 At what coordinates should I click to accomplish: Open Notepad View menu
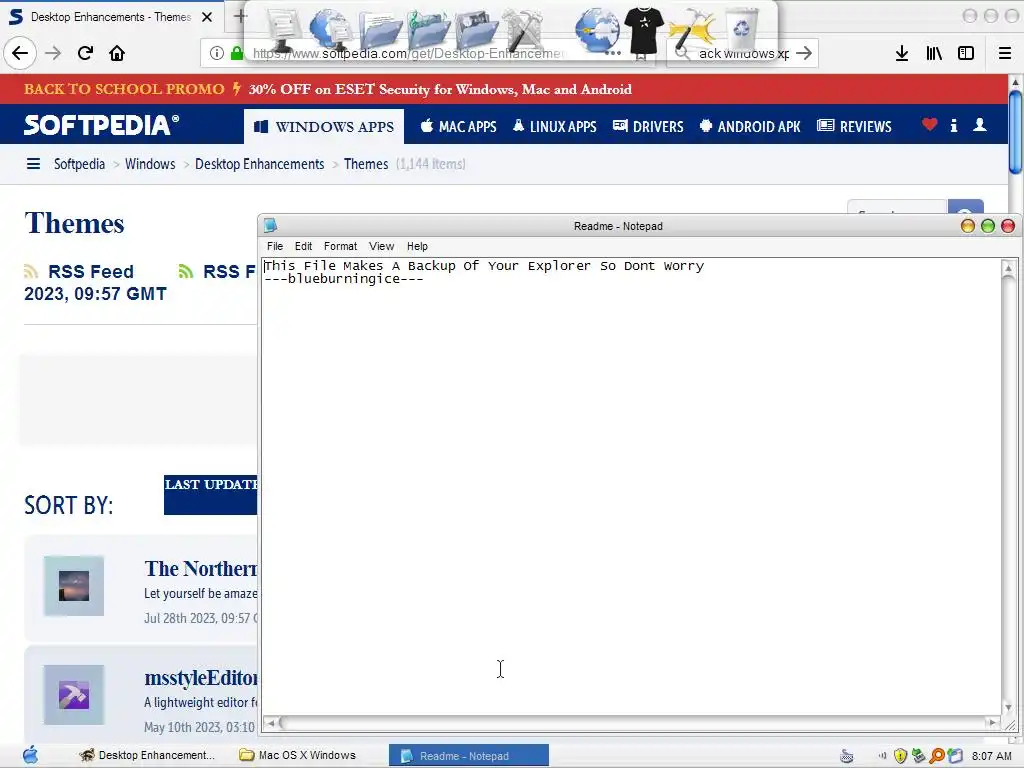[381, 246]
